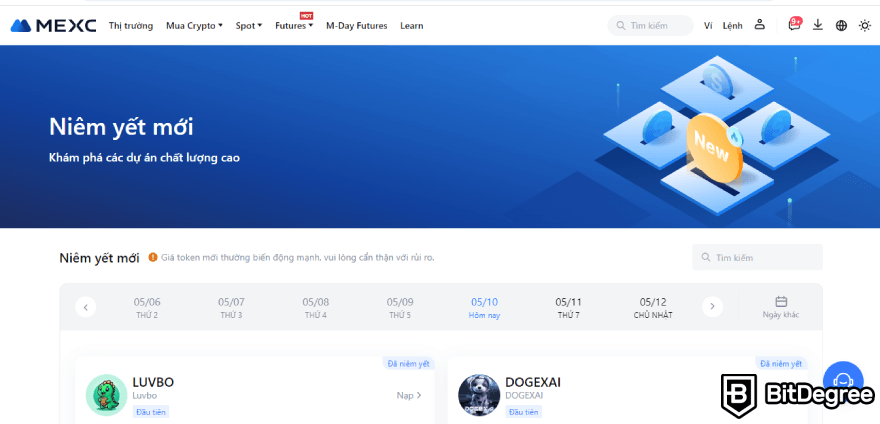880x424 pixels.
Task: Click Đã niêm yết badge on LUVBO card
Action: pos(408,364)
